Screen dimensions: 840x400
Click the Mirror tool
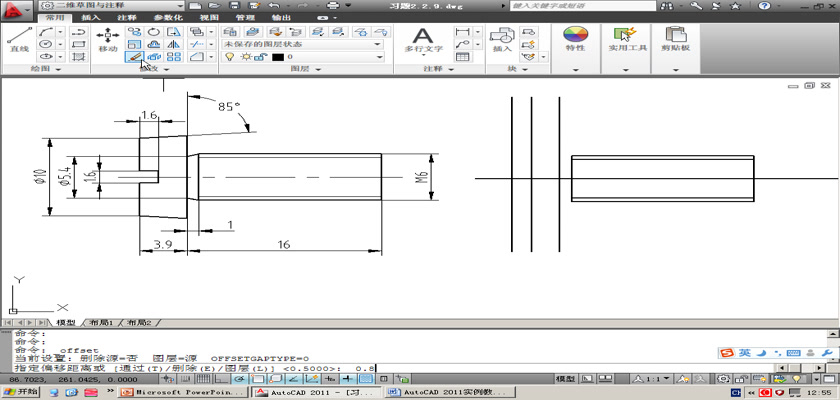(174, 44)
